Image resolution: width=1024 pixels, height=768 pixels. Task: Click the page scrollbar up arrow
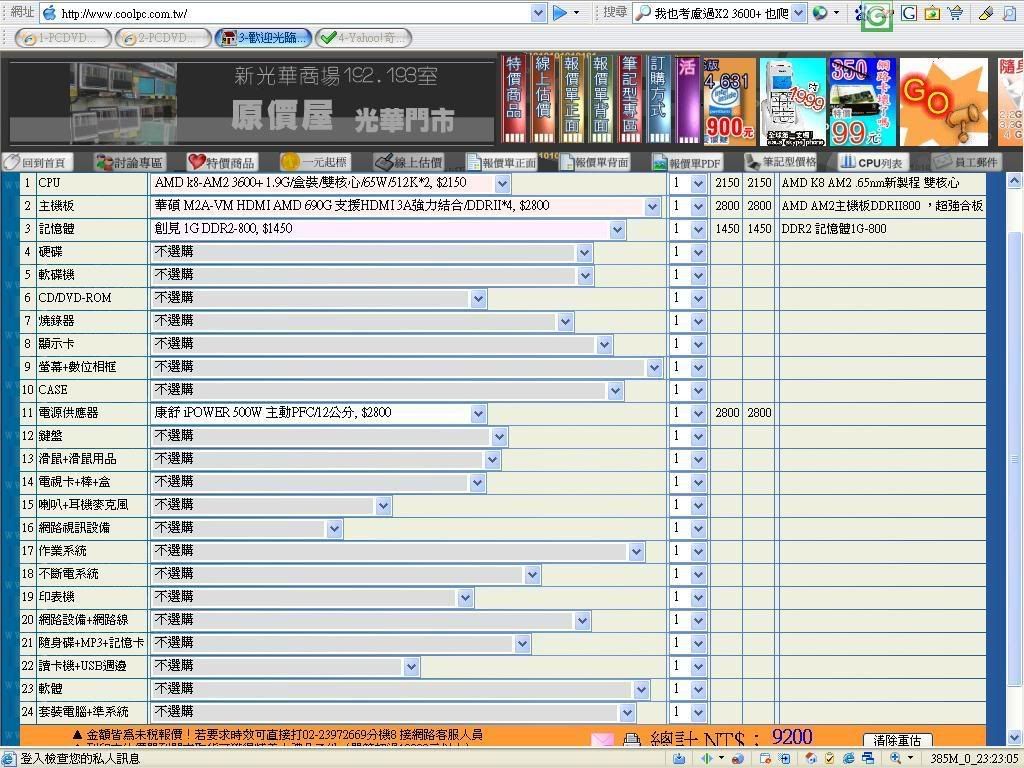1014,180
